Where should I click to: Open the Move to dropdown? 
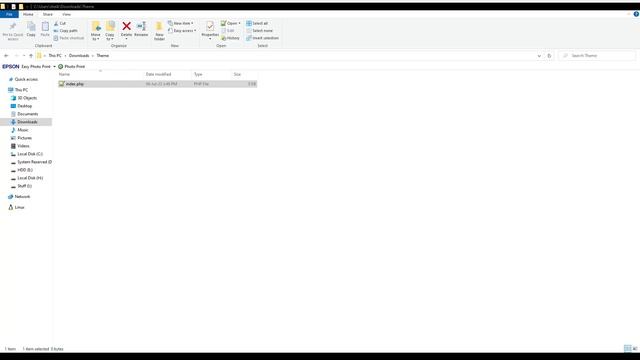pos(96,31)
